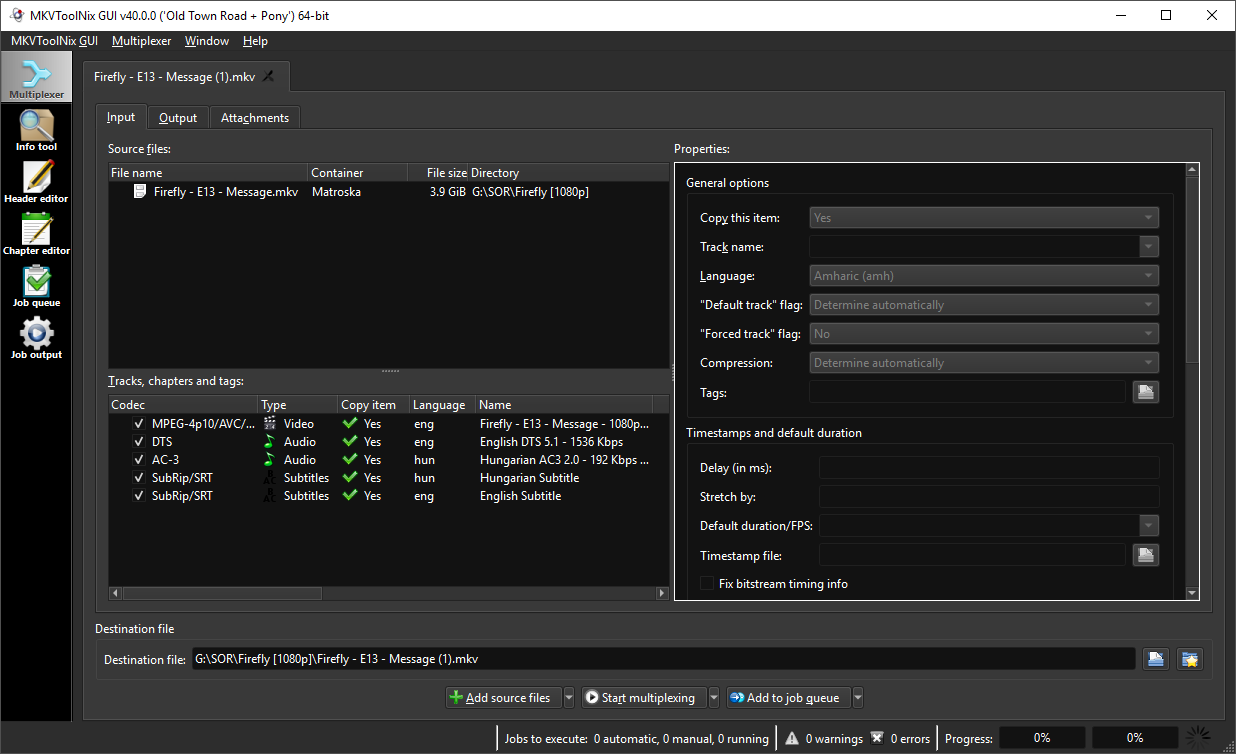Open the Header editor tool
The width and height of the screenshot is (1236, 754).
tap(36, 183)
